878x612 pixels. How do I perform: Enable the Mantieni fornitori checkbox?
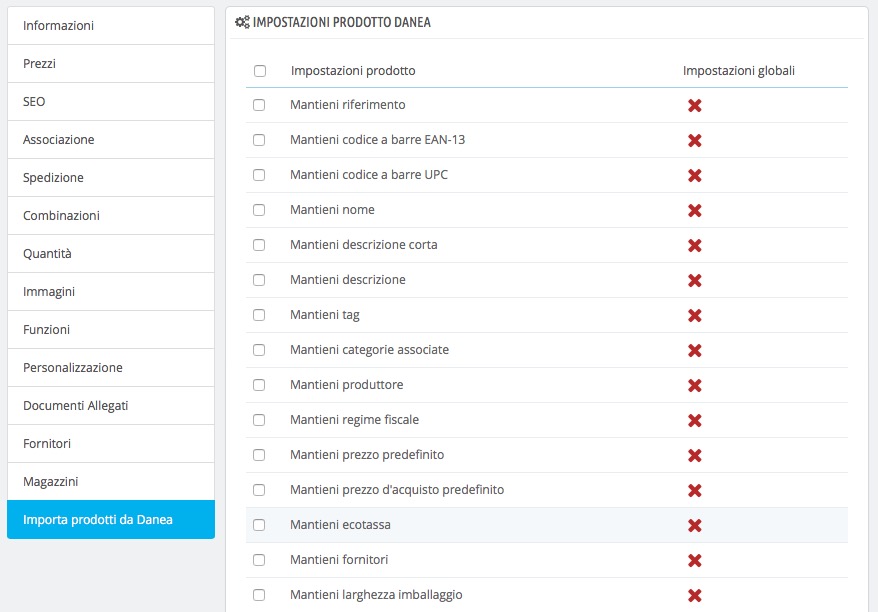point(259,560)
